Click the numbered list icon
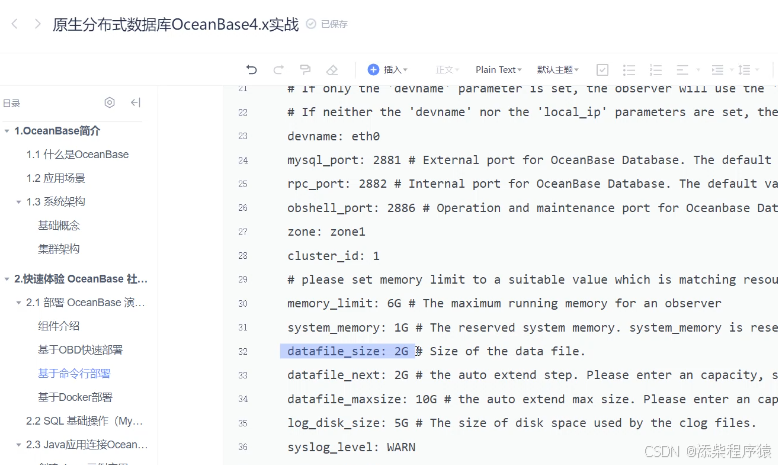 pyautogui.click(x=656, y=70)
